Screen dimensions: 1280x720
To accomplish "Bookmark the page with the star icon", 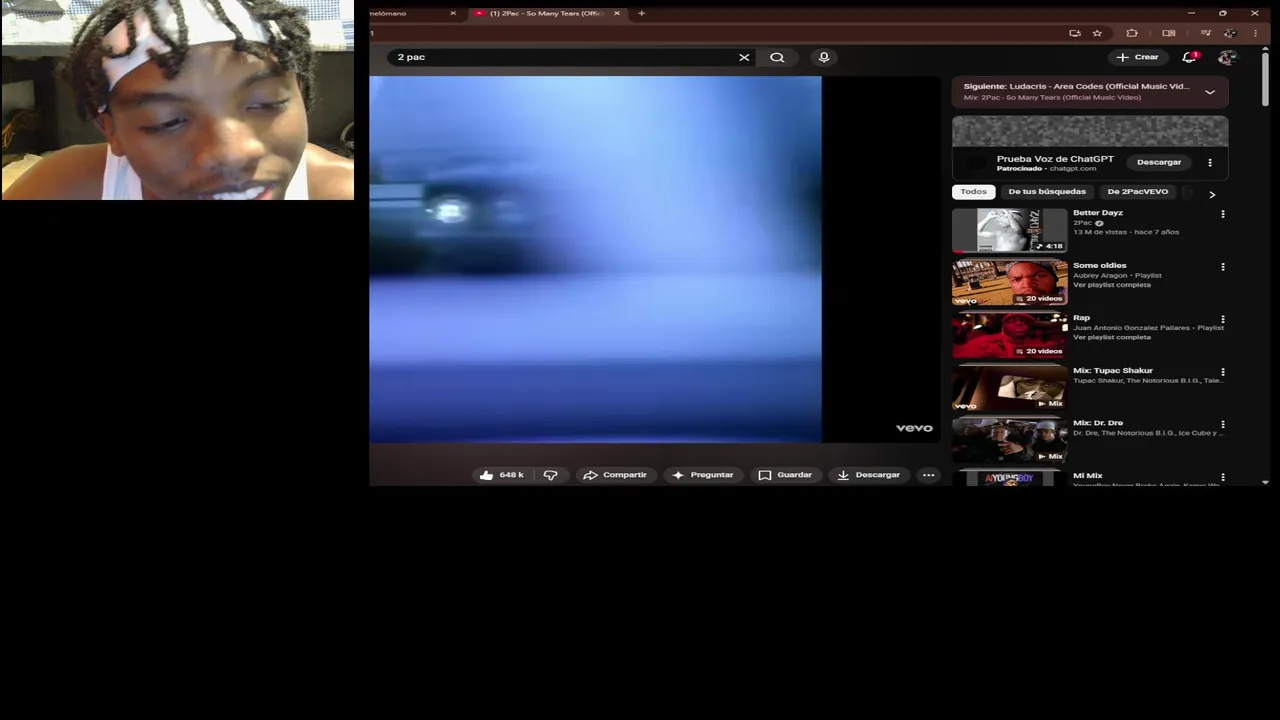I will tap(1097, 33).
